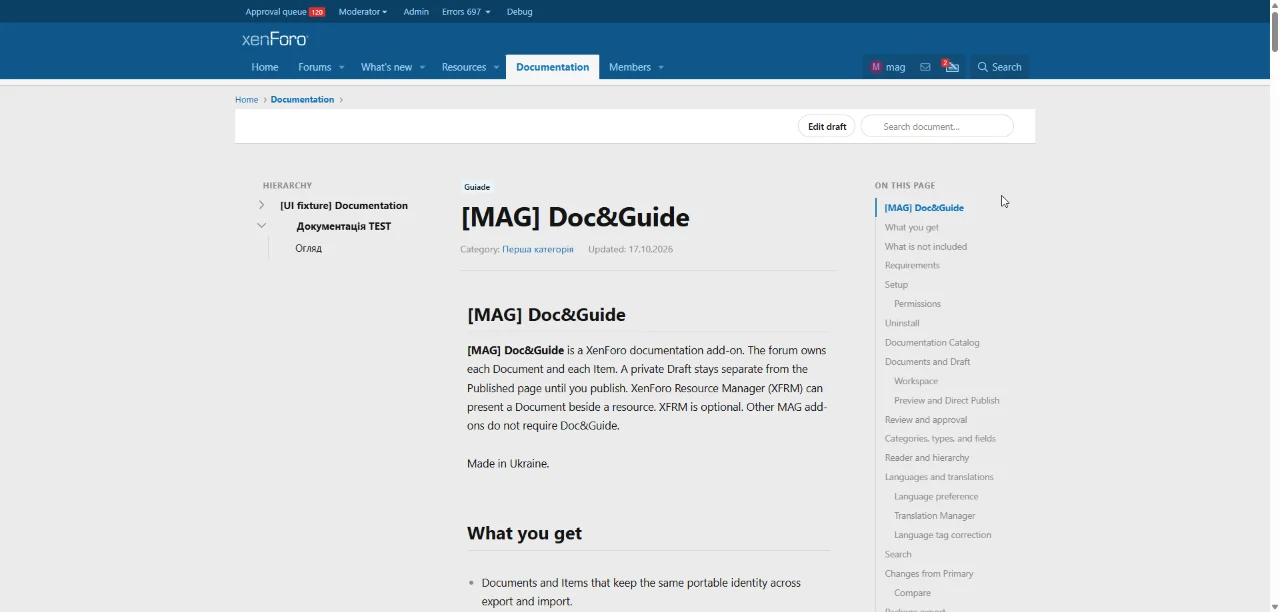Image resolution: width=1280 pixels, height=612 pixels.
Task: Open the Forums dropdown arrow
Action: pos(341,67)
